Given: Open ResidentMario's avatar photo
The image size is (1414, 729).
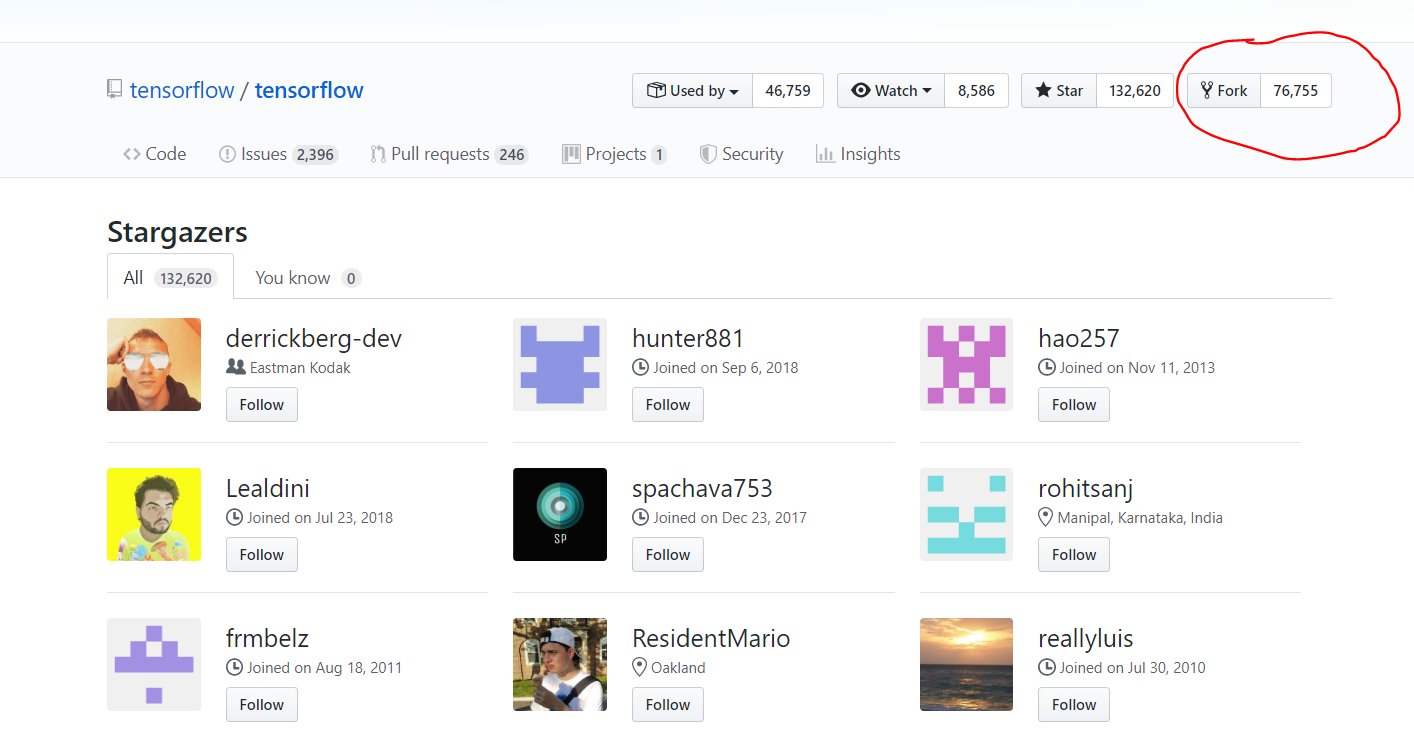Looking at the screenshot, I should (560, 664).
